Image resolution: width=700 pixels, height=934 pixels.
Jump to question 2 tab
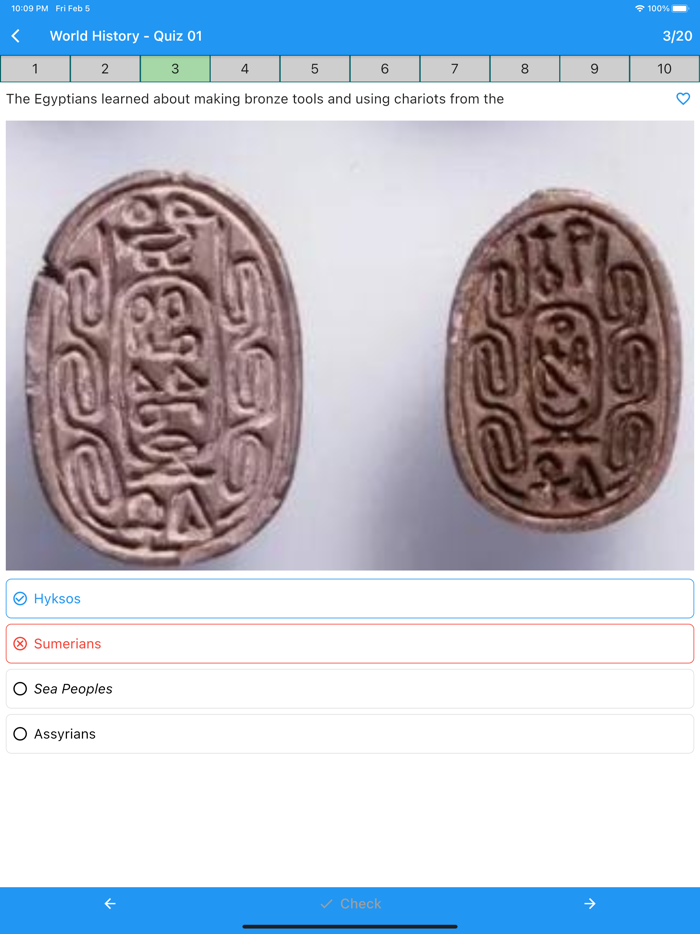105,69
